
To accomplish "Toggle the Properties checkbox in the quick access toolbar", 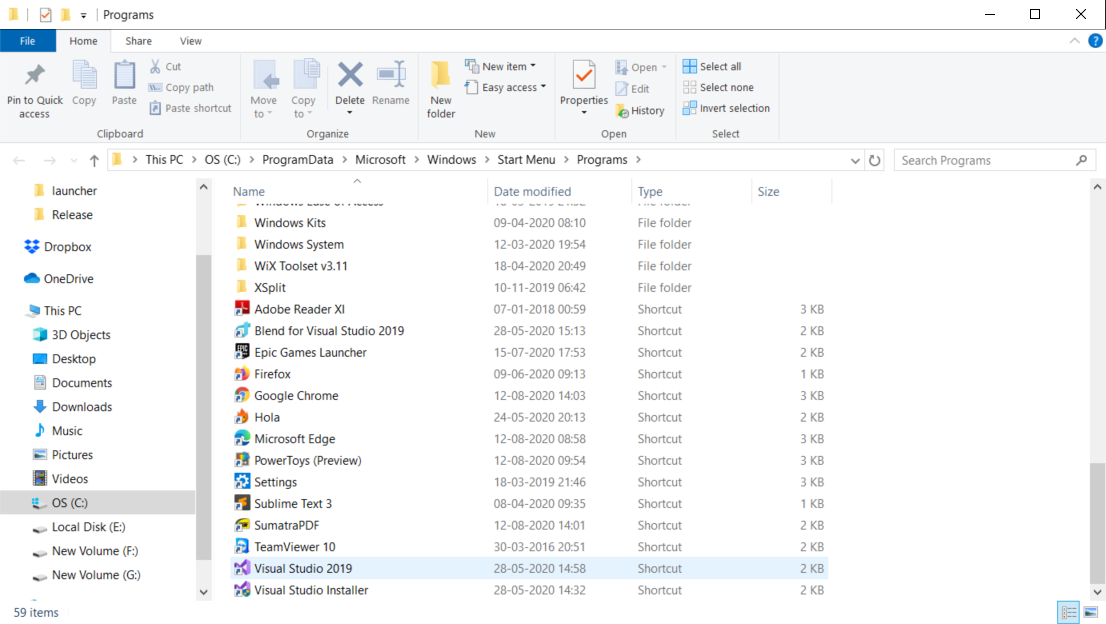I will tap(46, 15).
